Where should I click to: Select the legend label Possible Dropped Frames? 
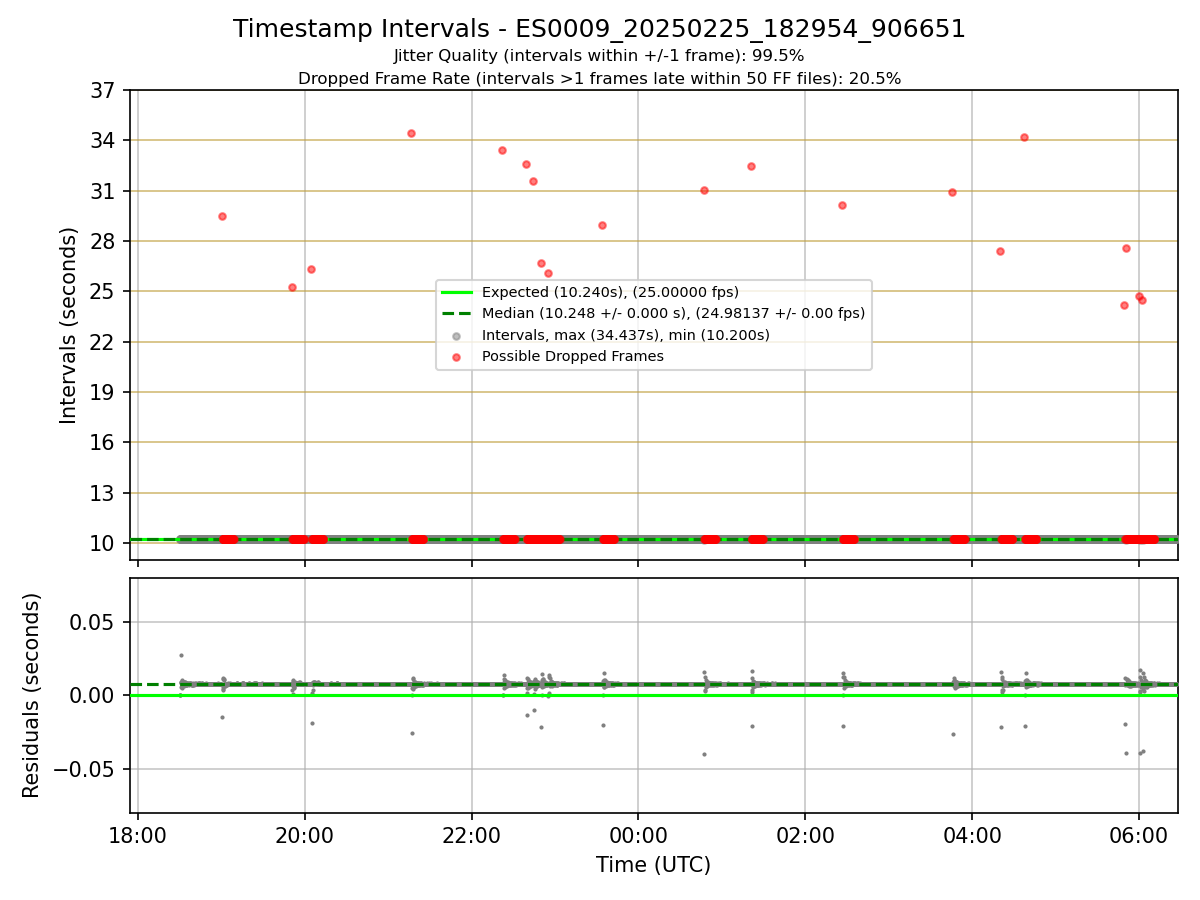tap(573, 357)
